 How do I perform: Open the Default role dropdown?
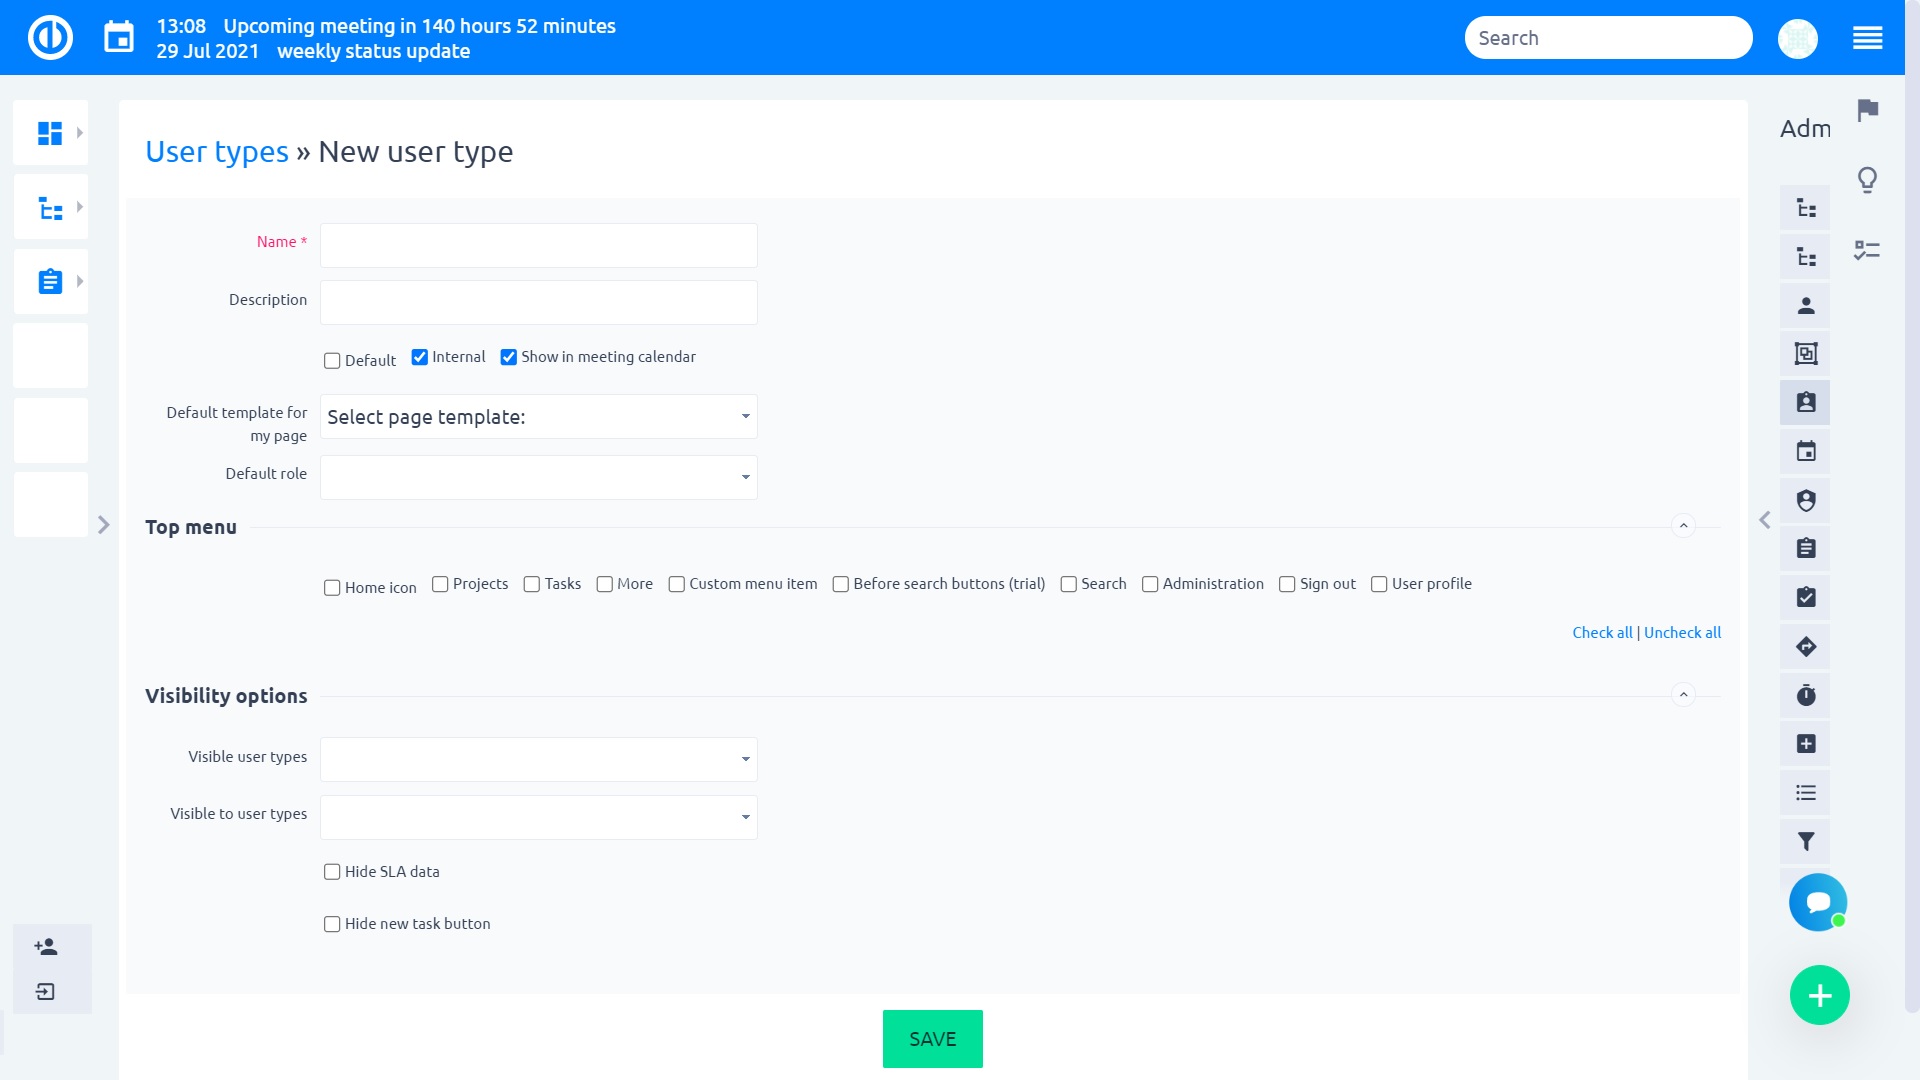click(x=538, y=477)
